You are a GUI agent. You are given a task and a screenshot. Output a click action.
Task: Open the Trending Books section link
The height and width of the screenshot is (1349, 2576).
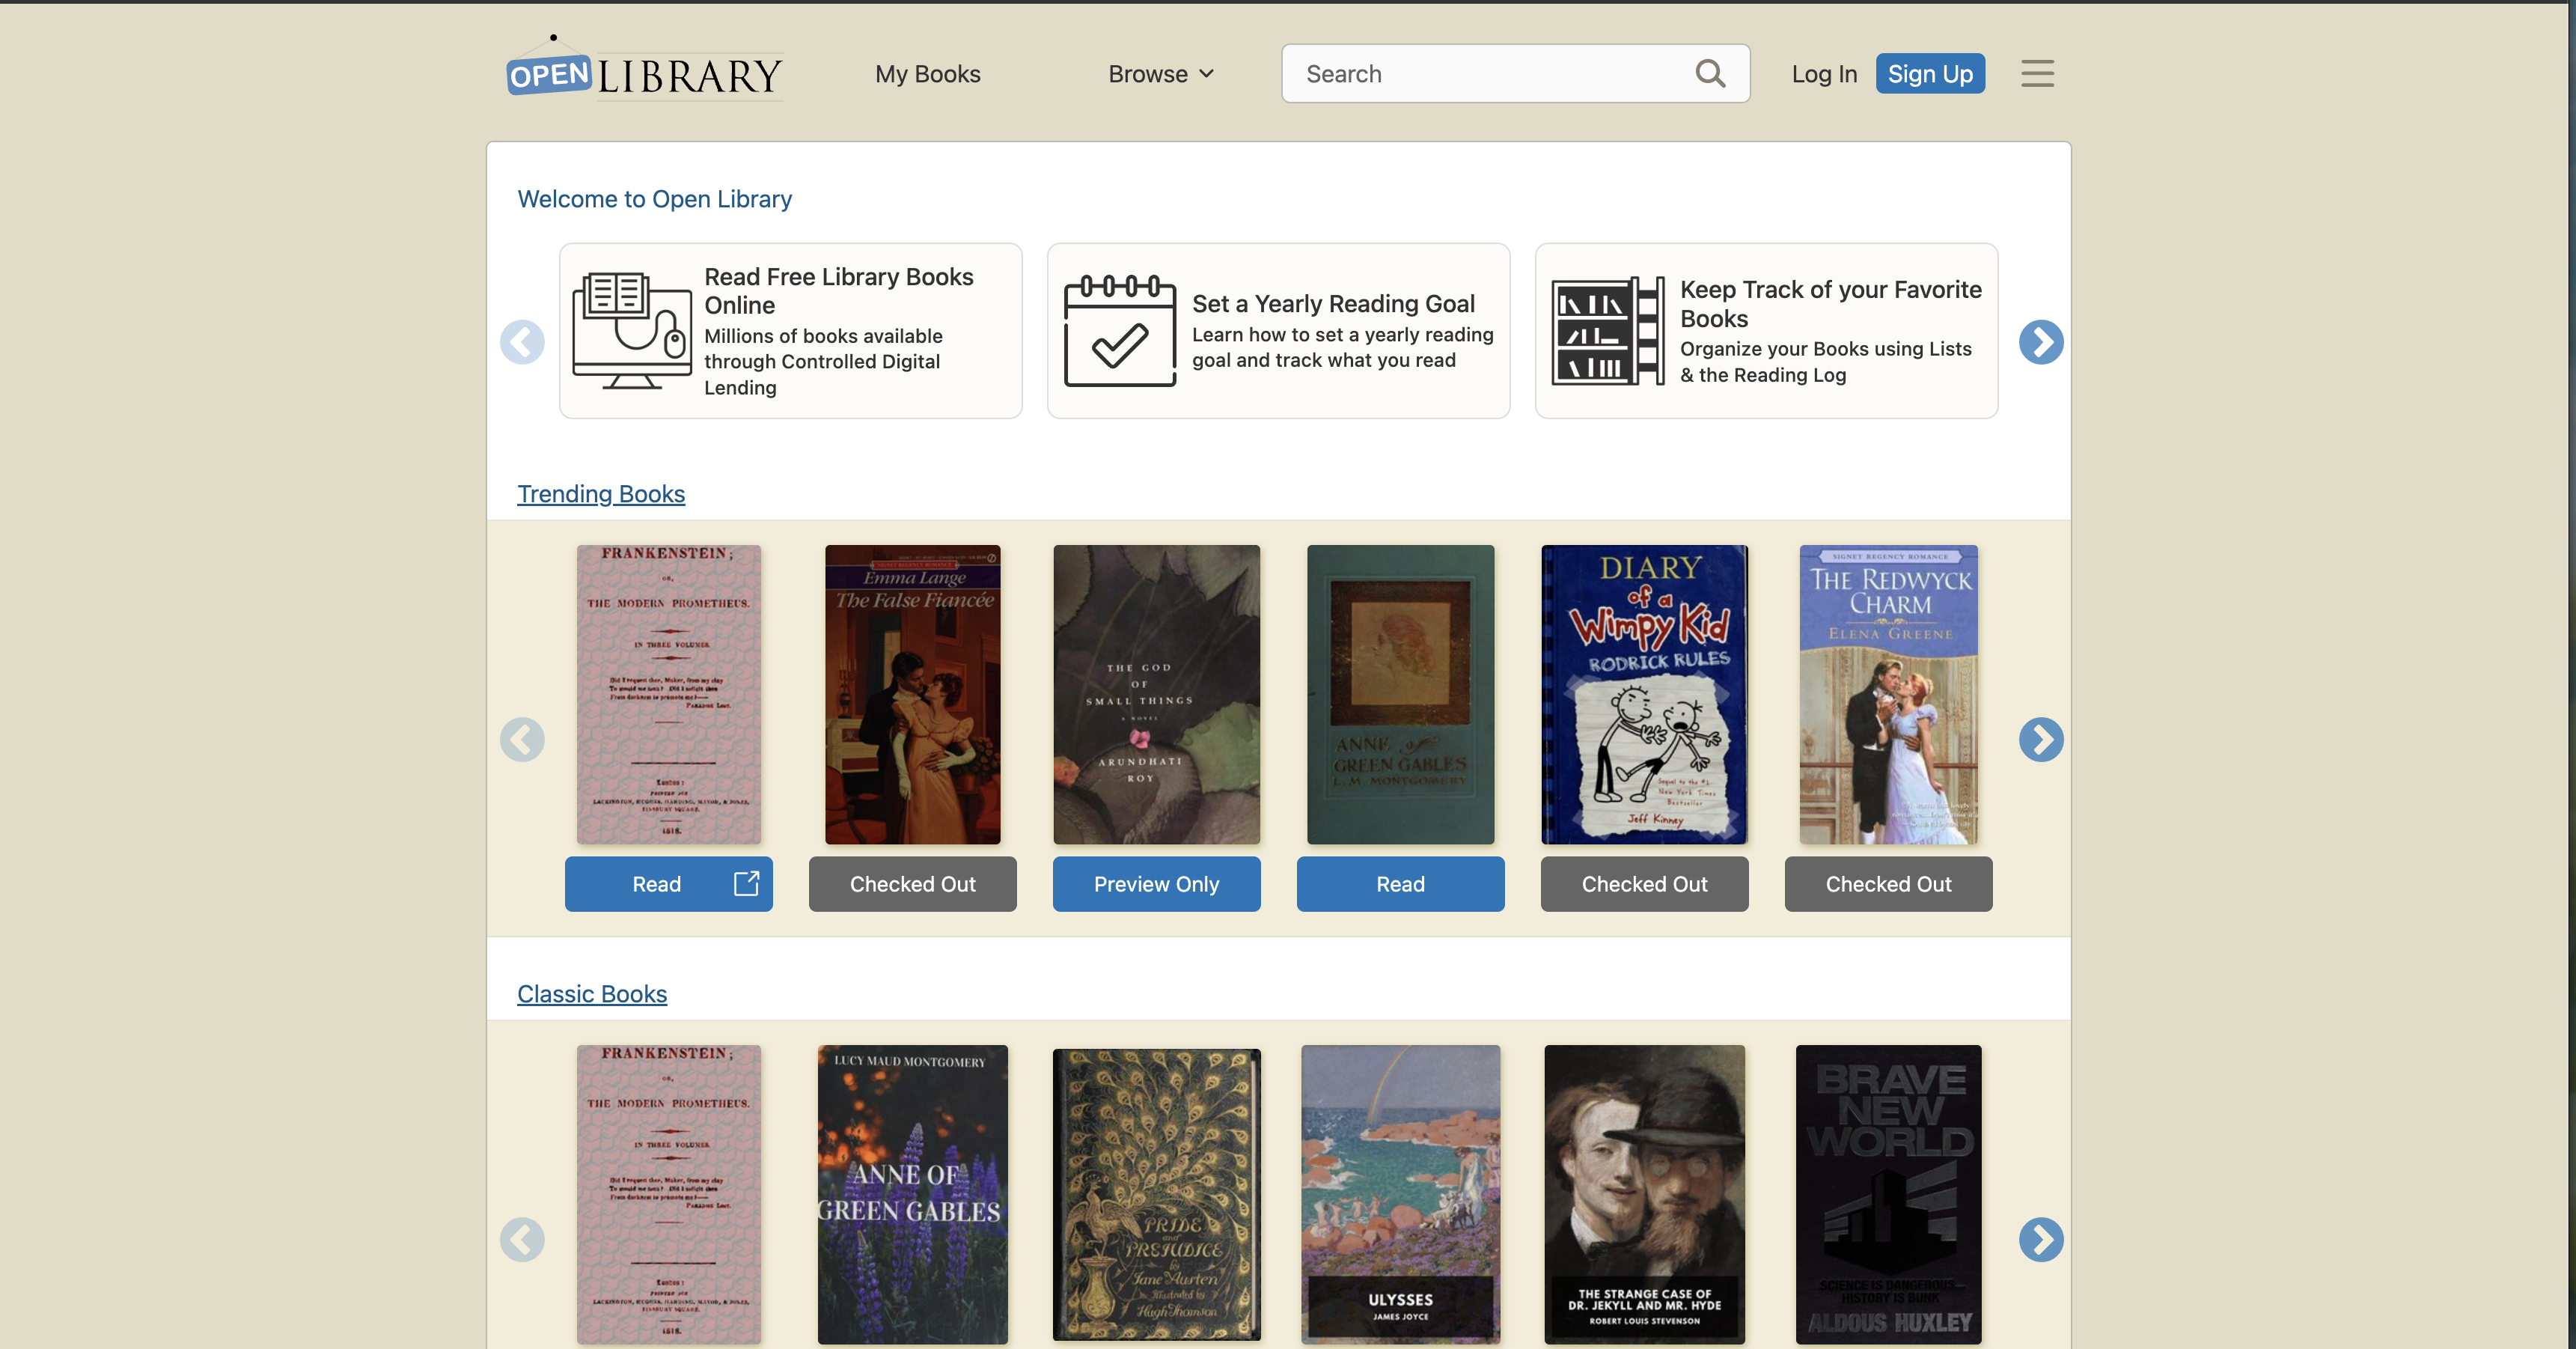click(x=601, y=494)
